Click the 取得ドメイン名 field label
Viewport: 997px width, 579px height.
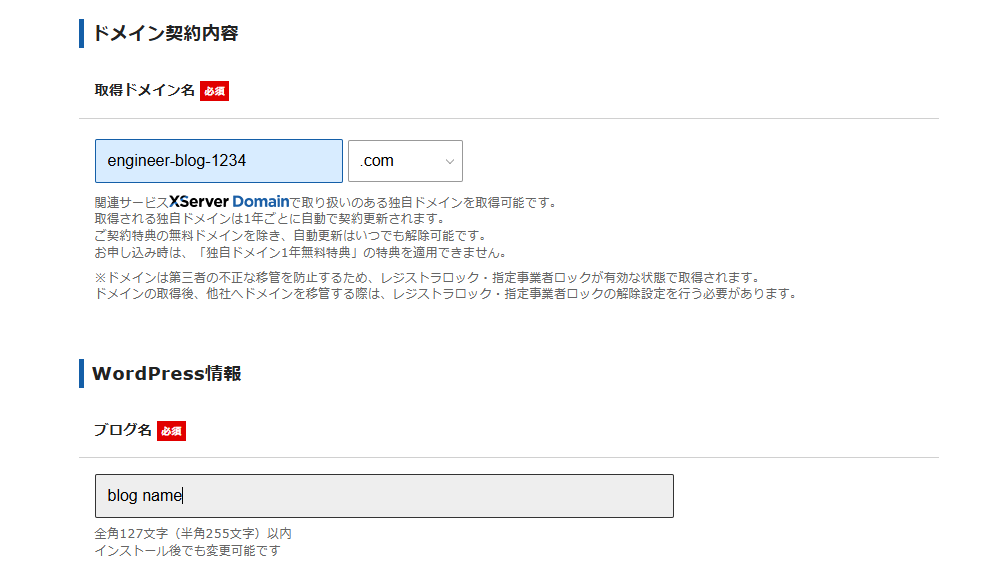click(144, 90)
